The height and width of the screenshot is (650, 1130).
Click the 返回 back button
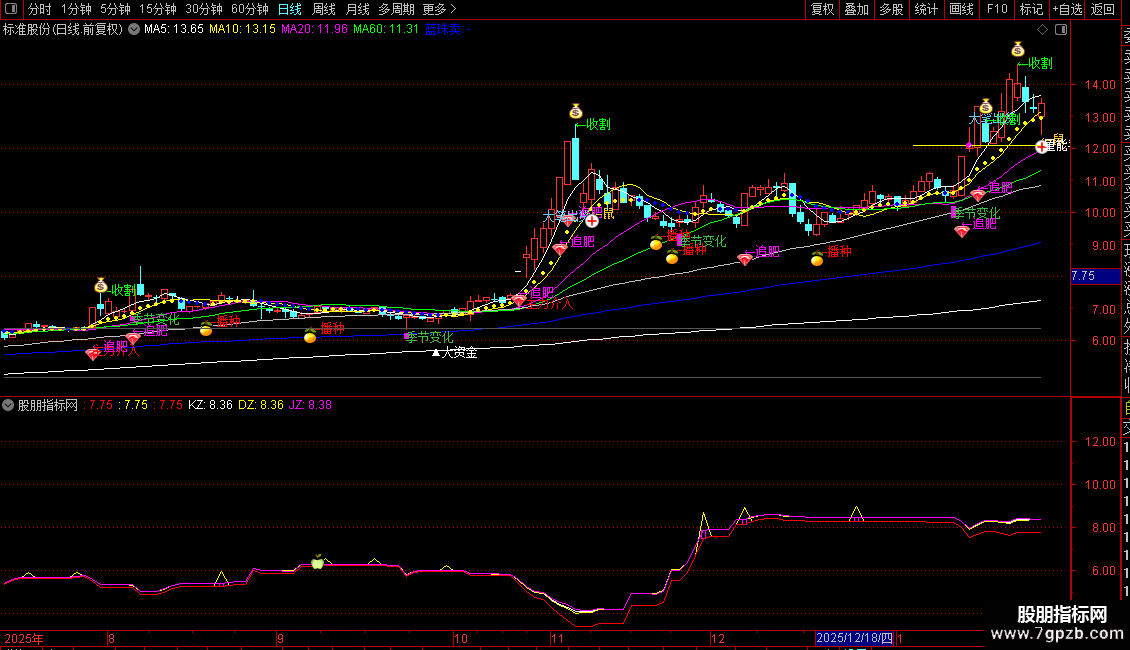coord(1103,9)
